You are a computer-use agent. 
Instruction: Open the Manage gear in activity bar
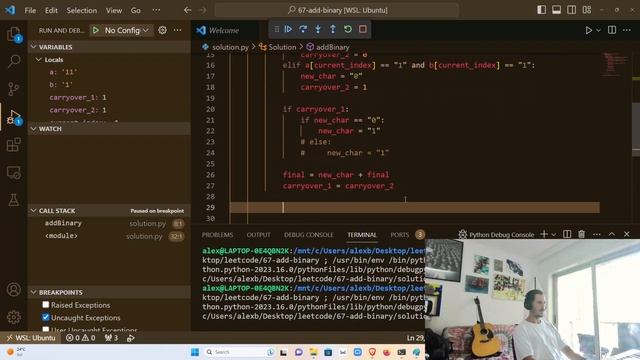point(14,317)
